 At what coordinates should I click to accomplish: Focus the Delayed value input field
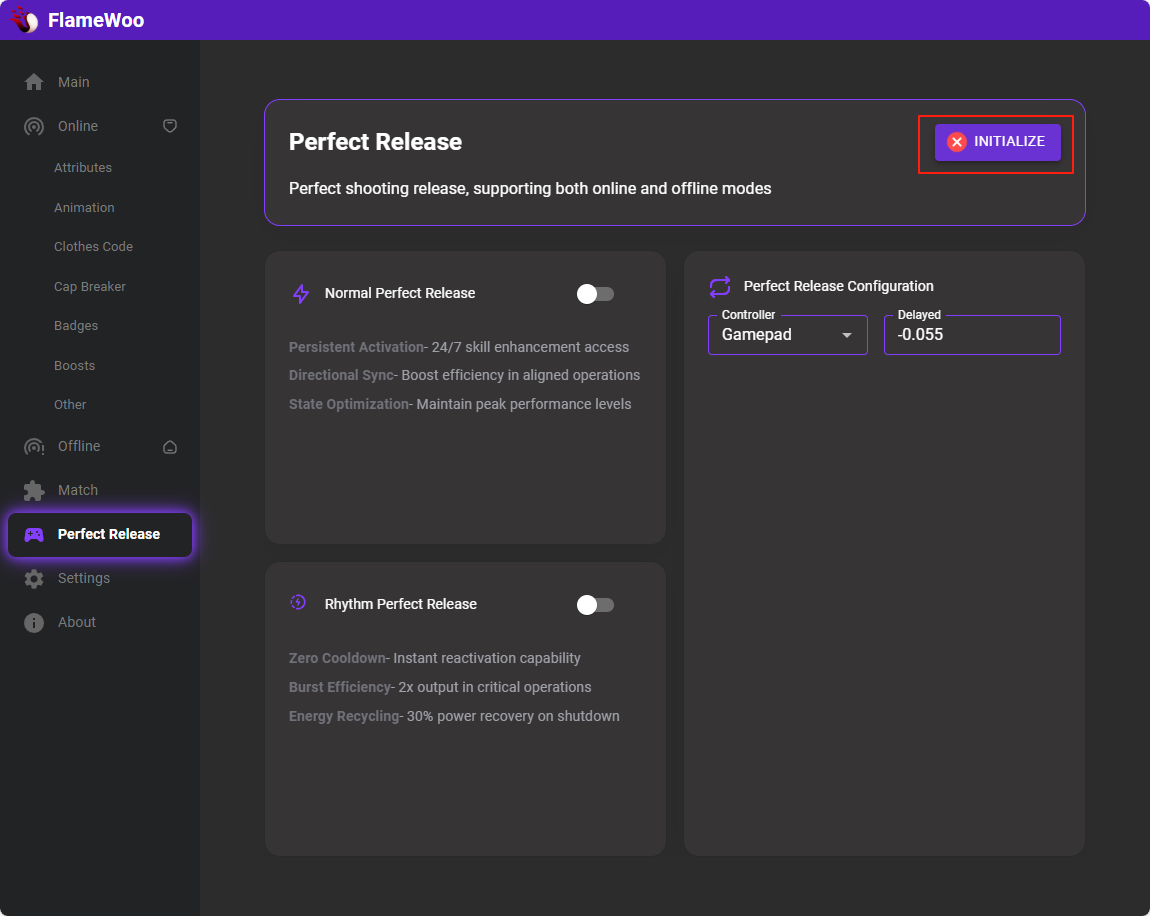[x=972, y=335]
